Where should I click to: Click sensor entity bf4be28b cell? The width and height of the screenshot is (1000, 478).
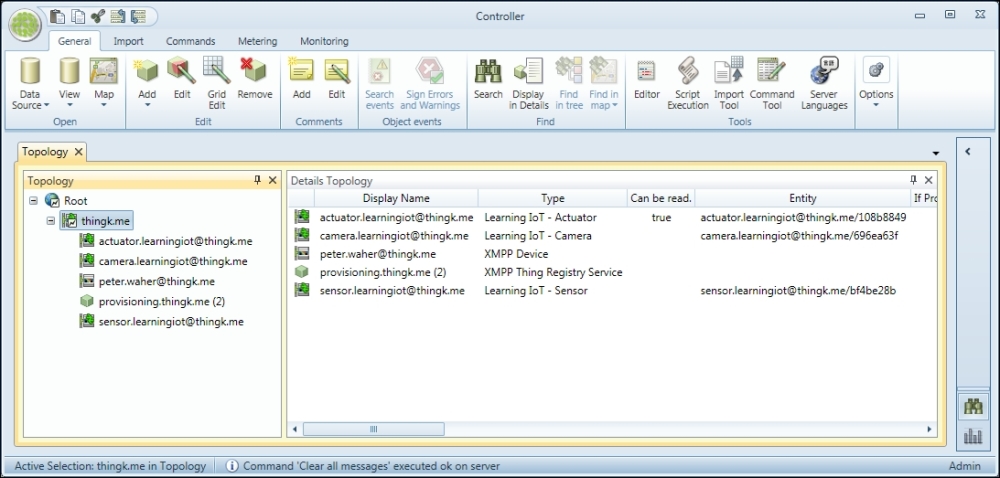(798, 291)
